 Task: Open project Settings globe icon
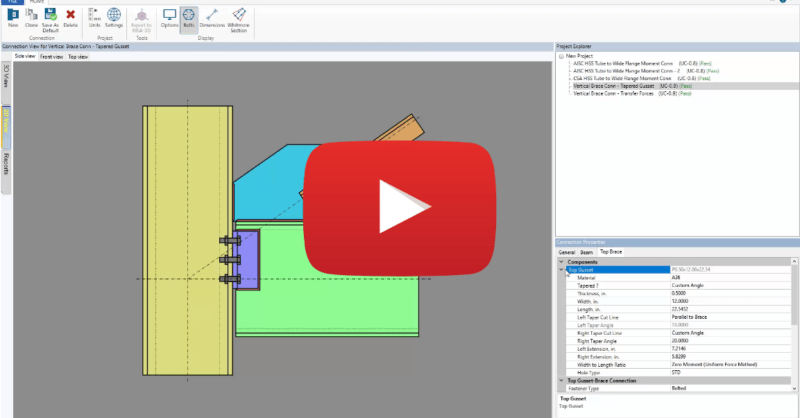coord(114,17)
